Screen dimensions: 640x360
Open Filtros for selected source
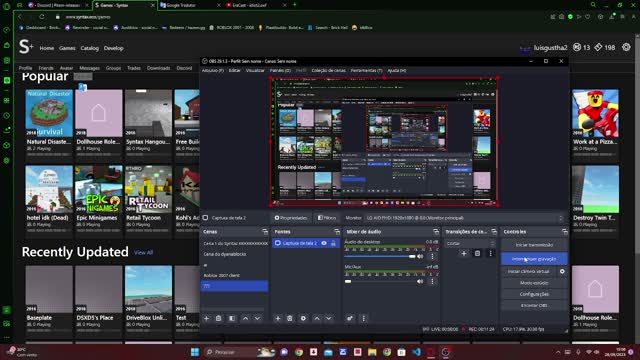[x=327, y=218]
